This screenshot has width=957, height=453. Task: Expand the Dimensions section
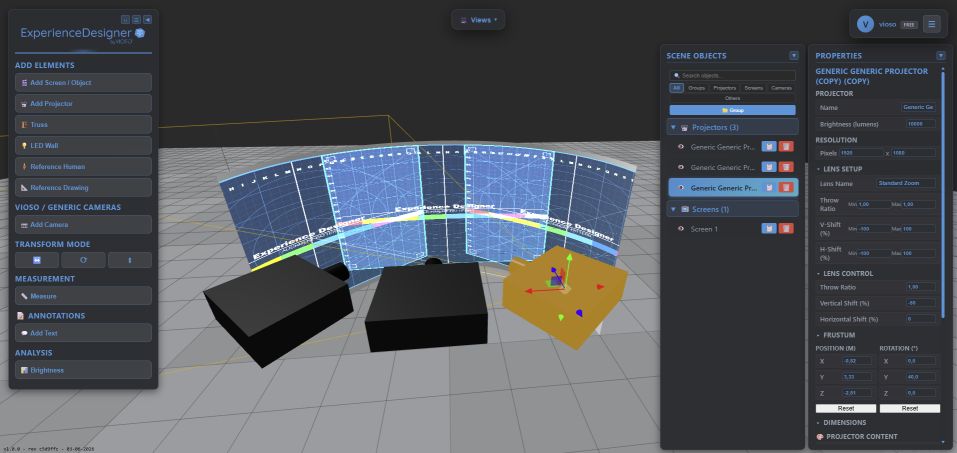coord(818,422)
